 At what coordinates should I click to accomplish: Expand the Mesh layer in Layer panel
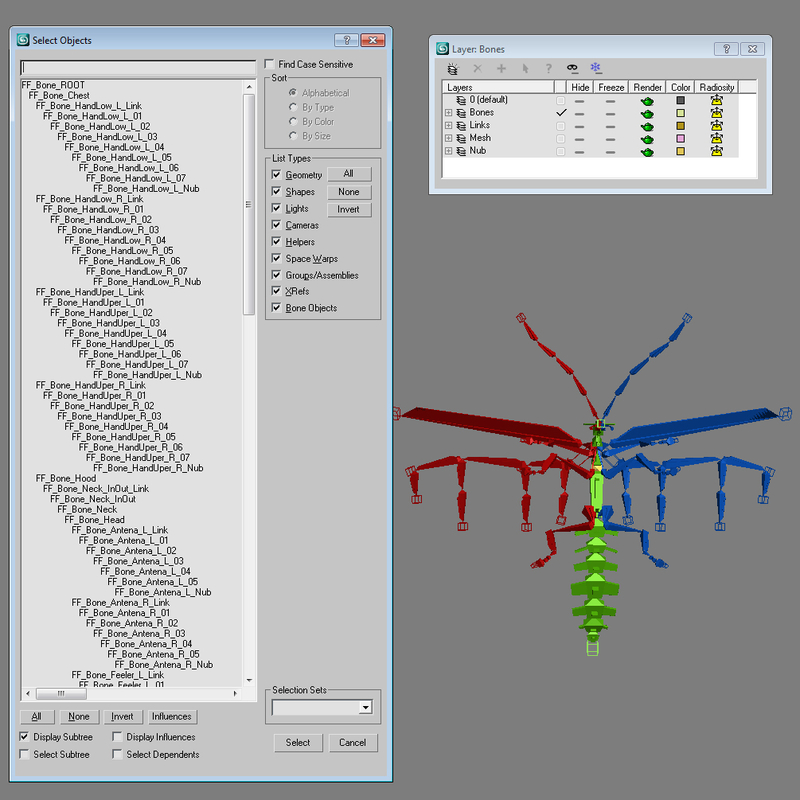449,139
